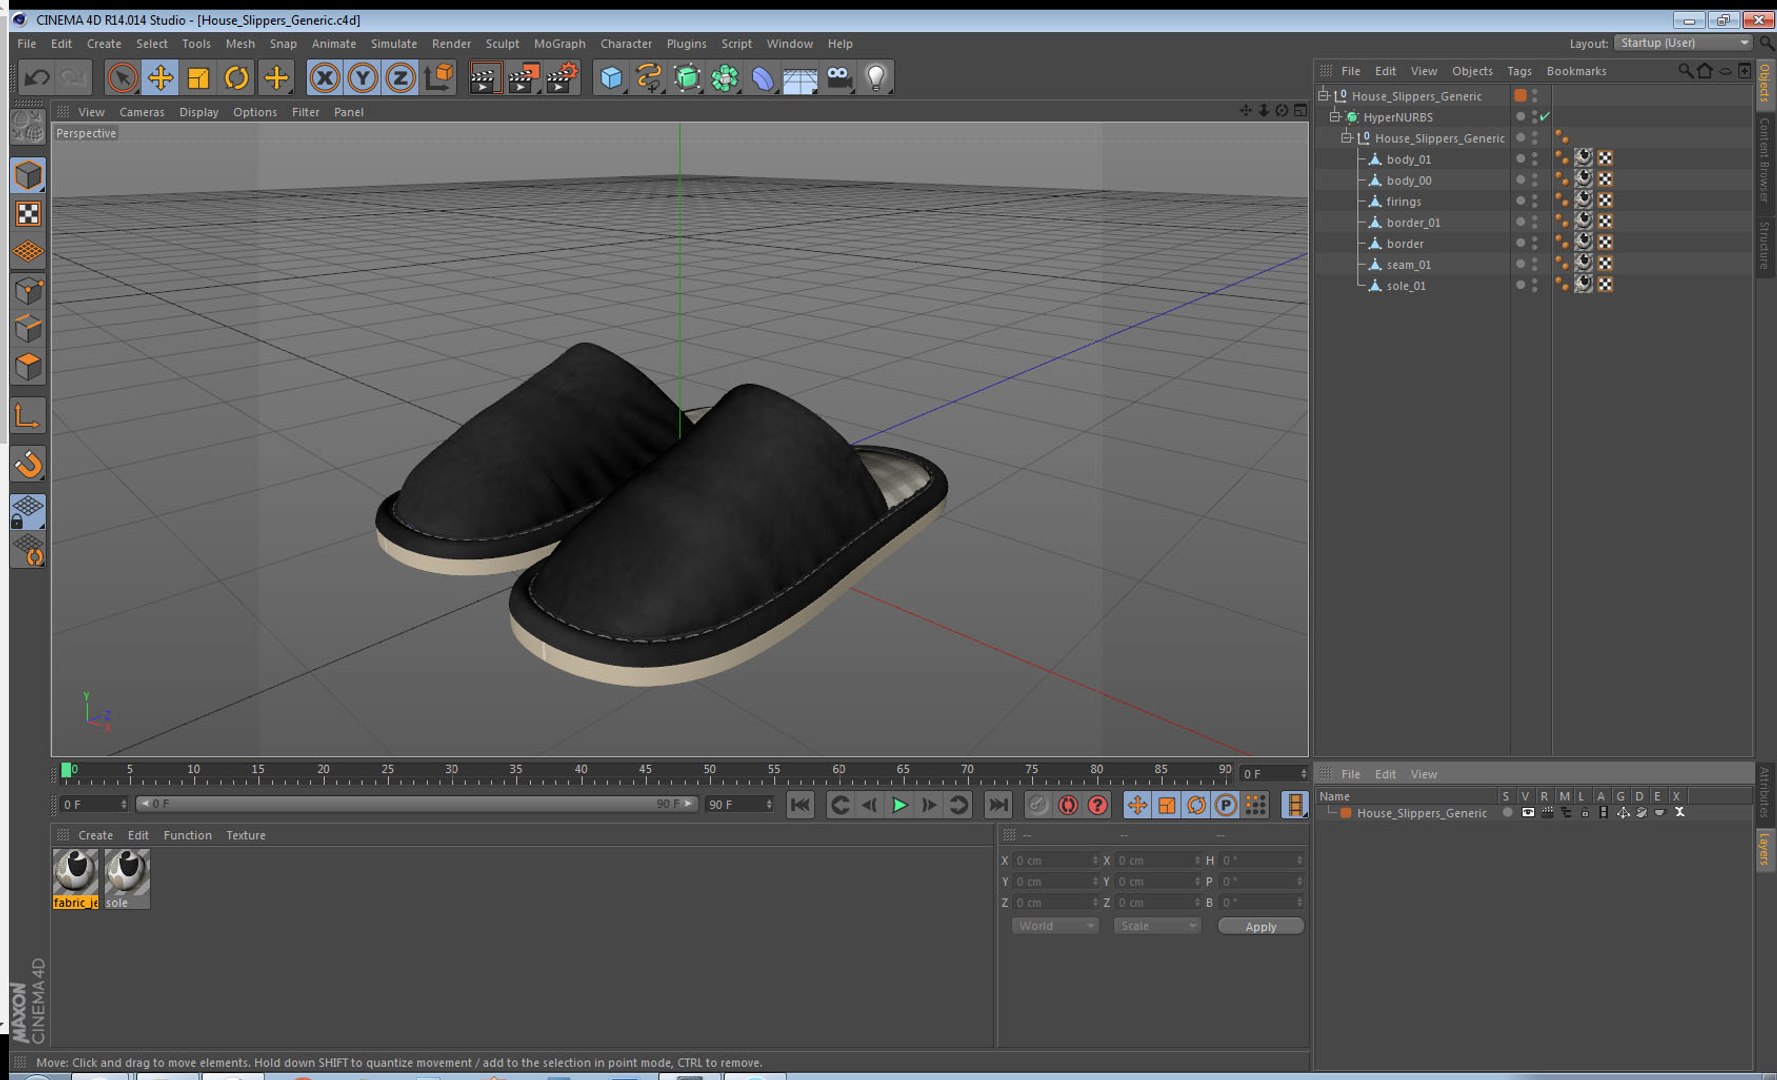Click end frame 90 F field
Screen dimensions: 1777x1080
(x=740, y=804)
